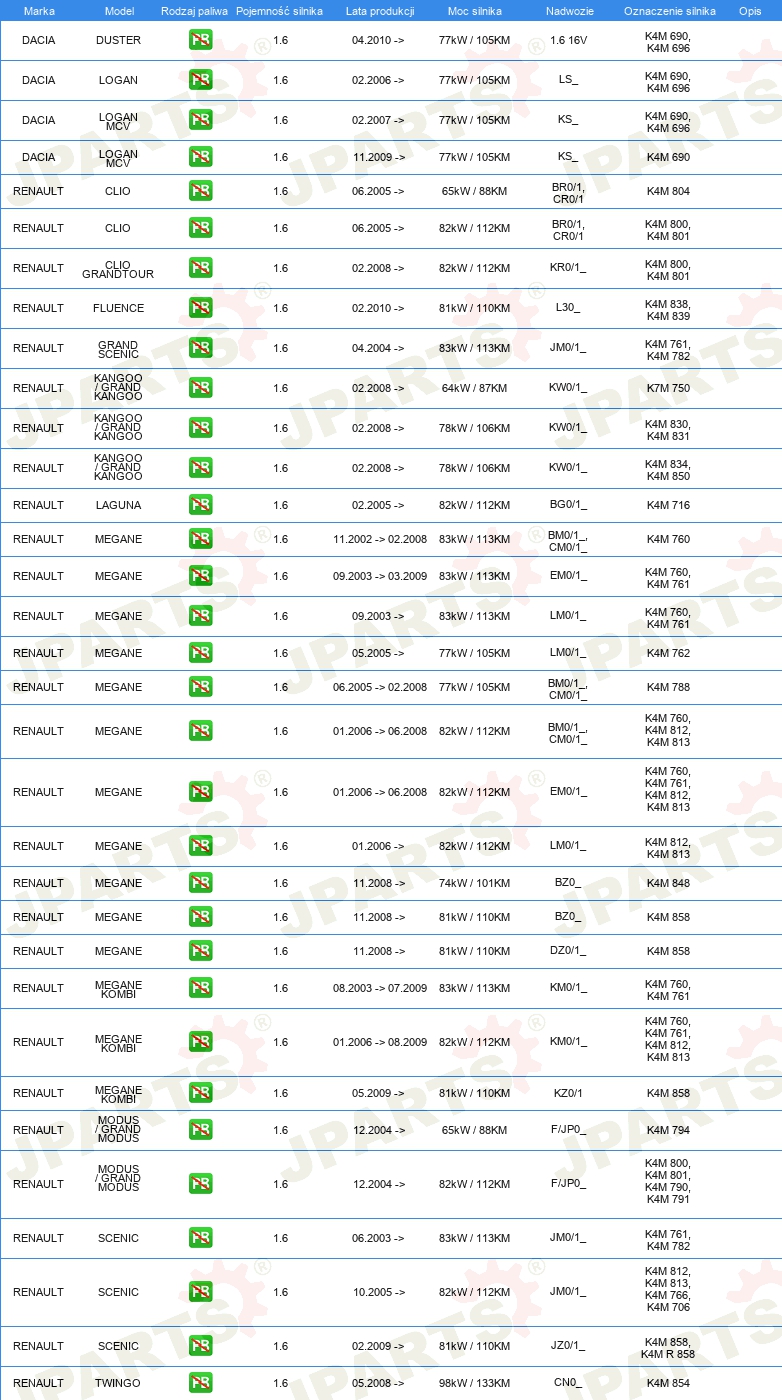
Task: Click the production date '04.2010 ->'
Action: [378, 40]
